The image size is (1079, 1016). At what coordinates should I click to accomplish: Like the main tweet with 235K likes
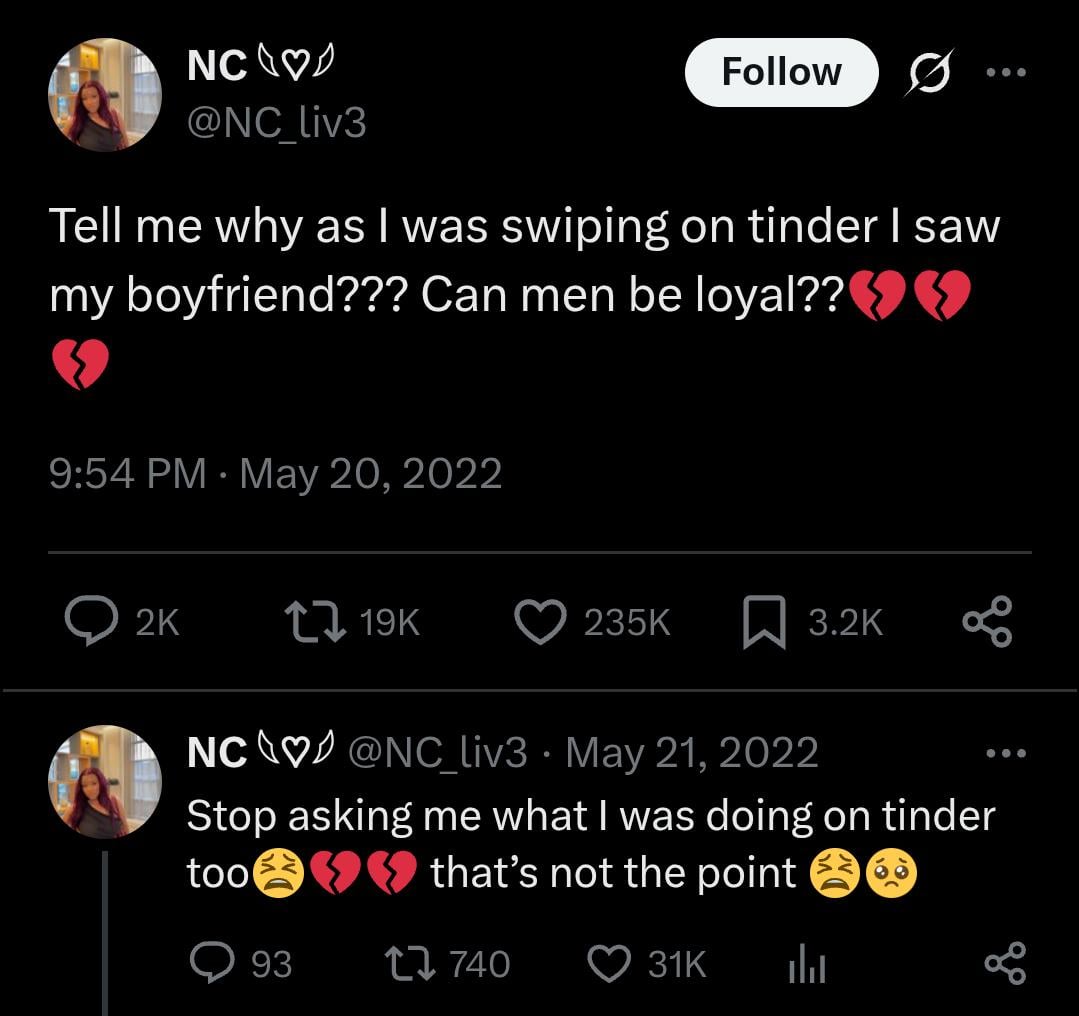[x=541, y=622]
